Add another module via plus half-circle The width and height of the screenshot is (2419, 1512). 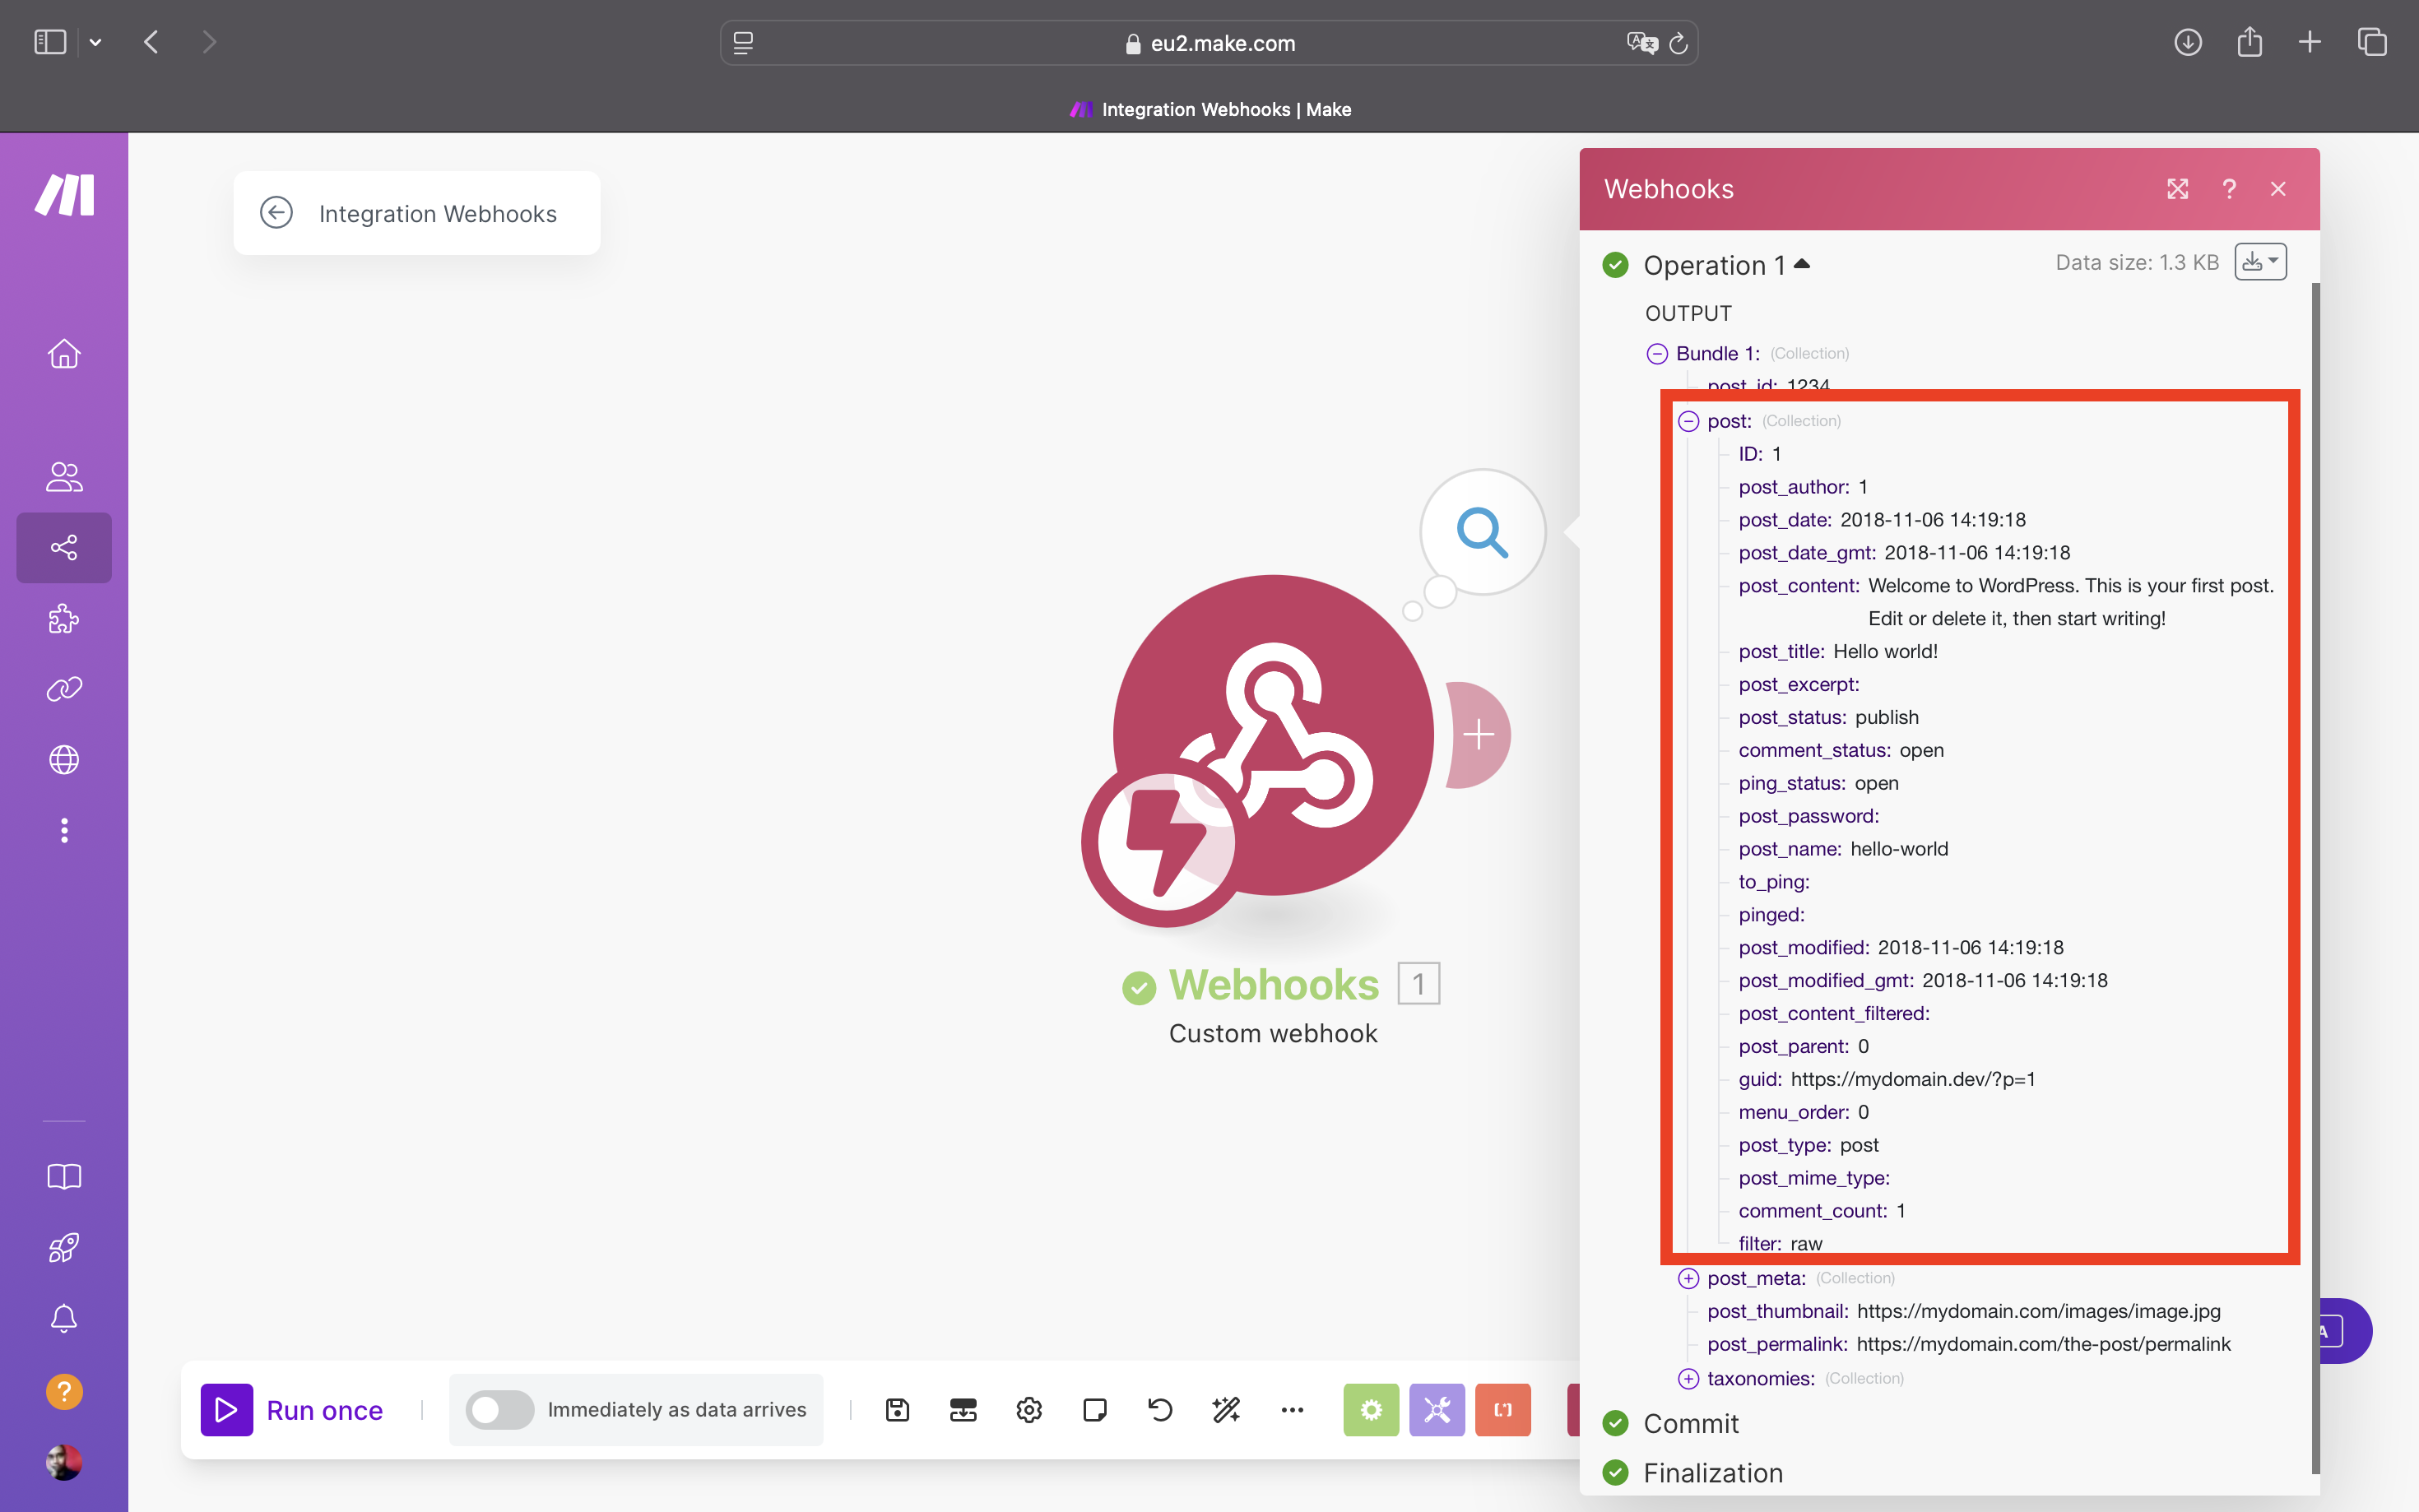(x=1479, y=735)
